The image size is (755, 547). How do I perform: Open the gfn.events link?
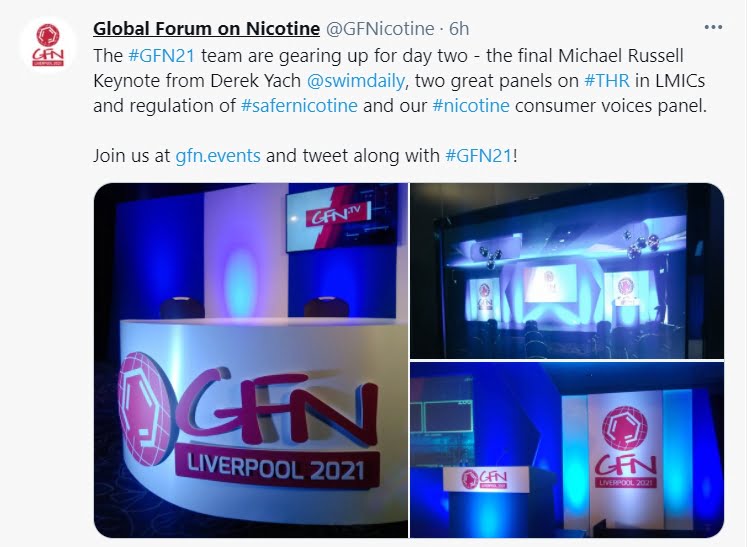point(218,156)
